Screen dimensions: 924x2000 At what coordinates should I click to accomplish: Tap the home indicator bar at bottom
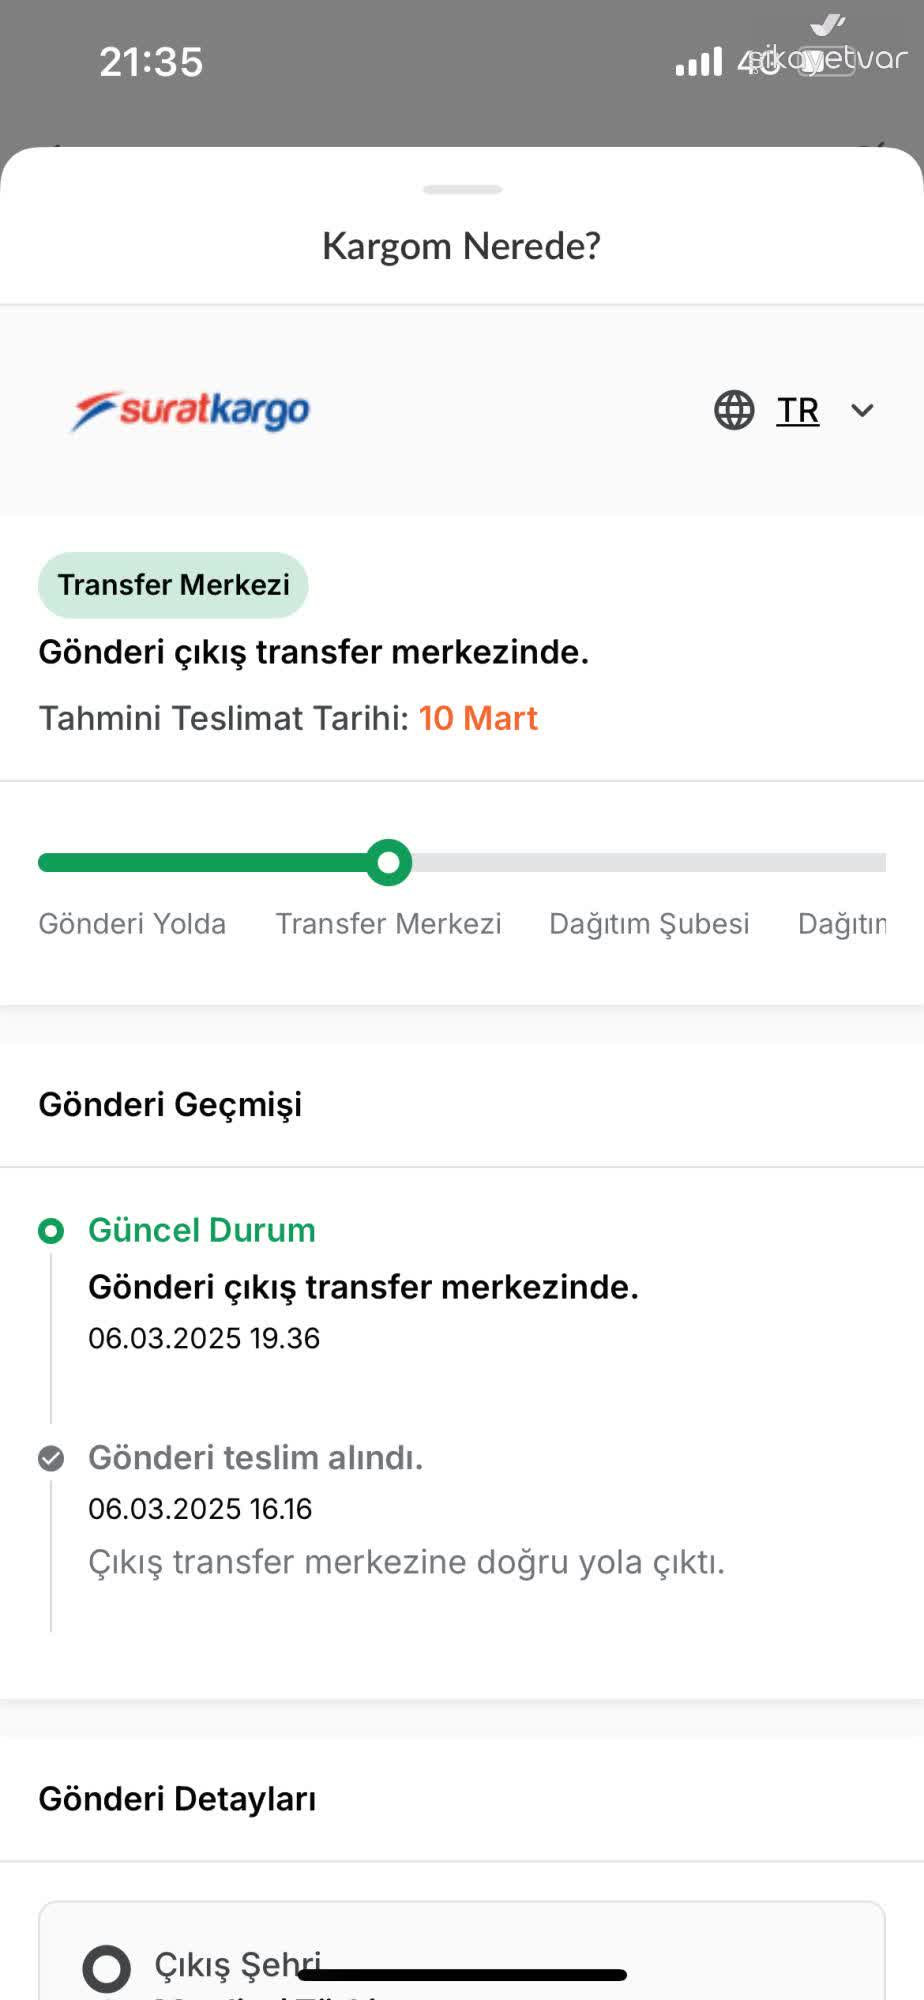click(462, 1975)
